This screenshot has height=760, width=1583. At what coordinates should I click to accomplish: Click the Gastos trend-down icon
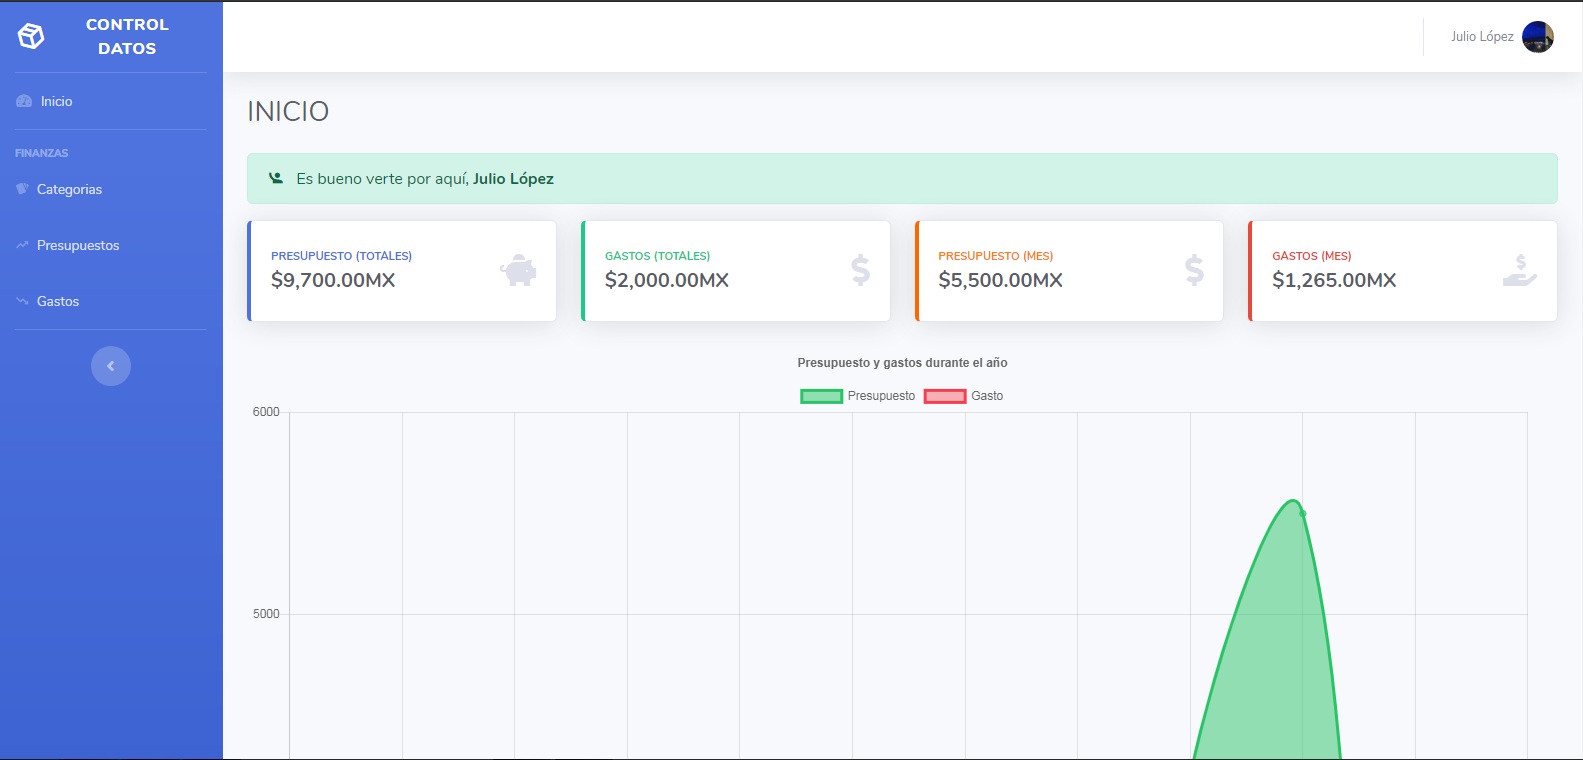pyautogui.click(x=22, y=301)
